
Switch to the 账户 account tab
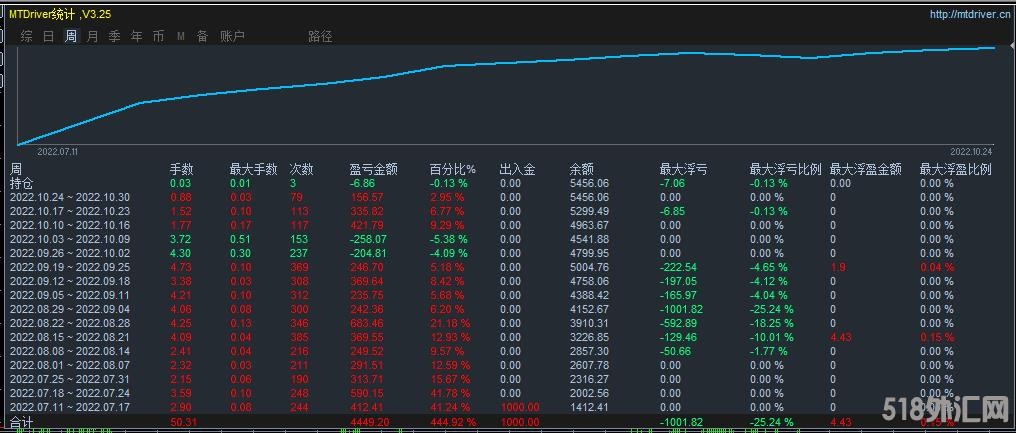tap(231, 36)
